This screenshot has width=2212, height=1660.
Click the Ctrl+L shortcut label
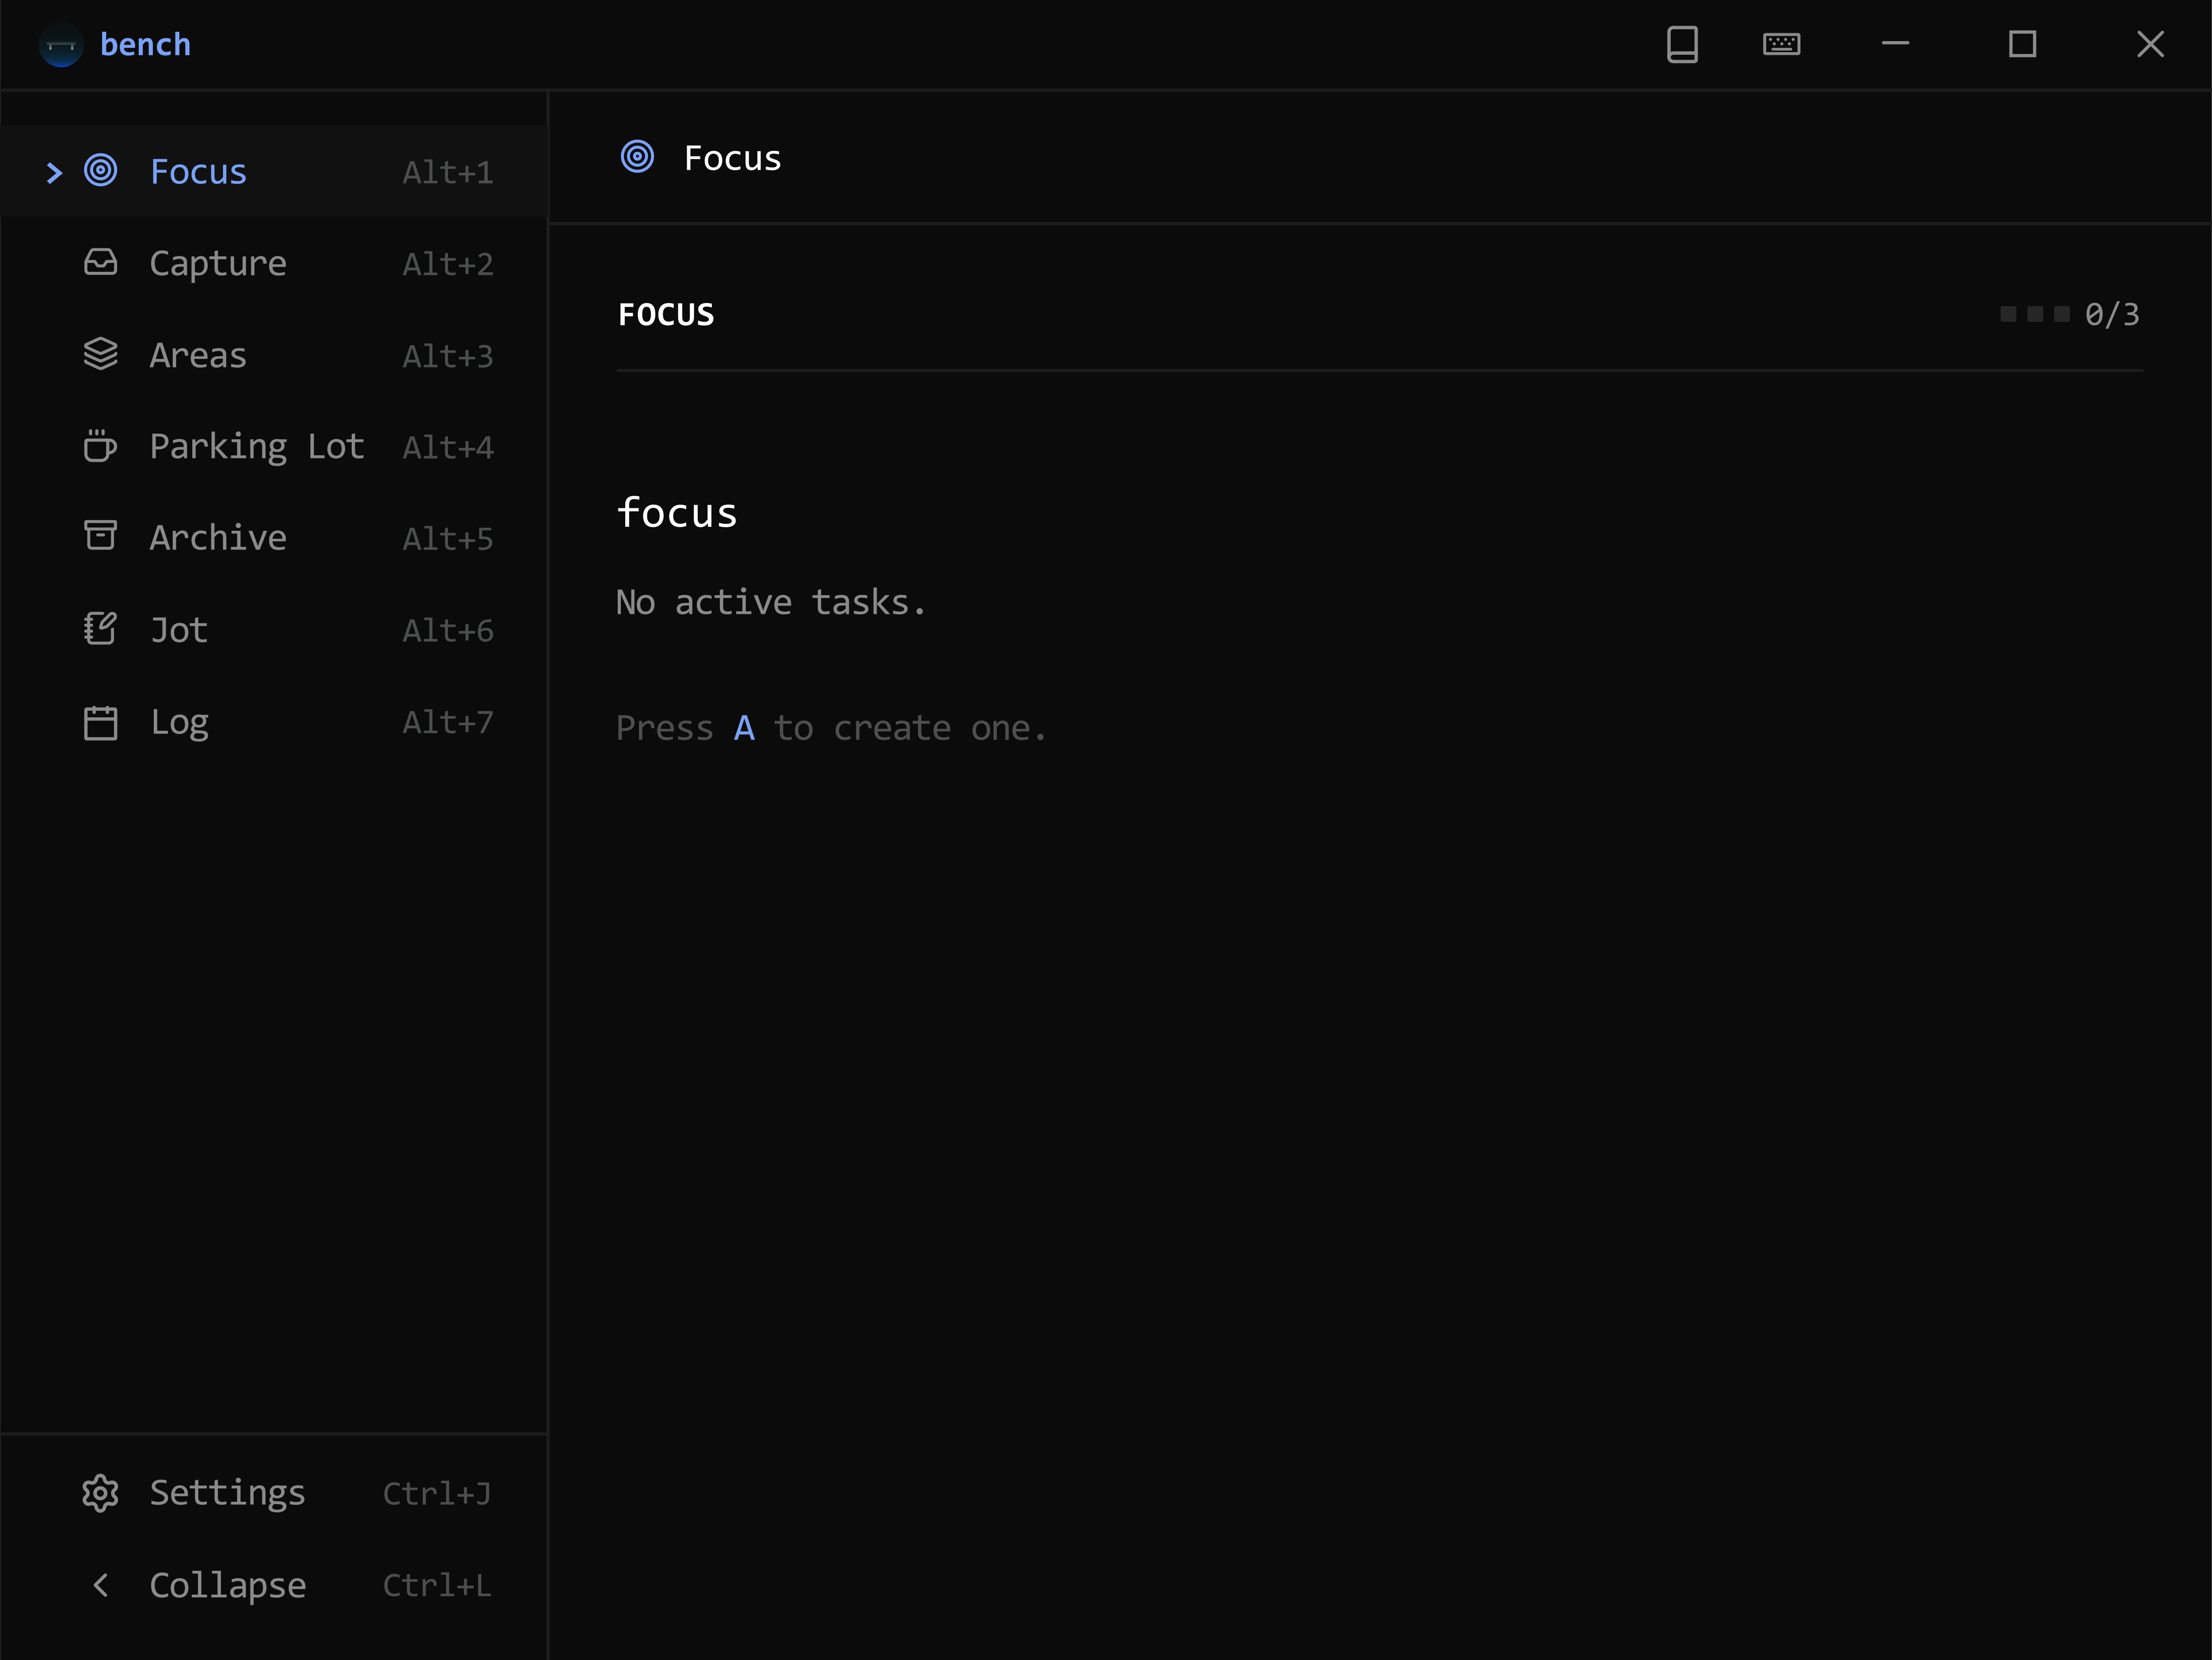437,1585
